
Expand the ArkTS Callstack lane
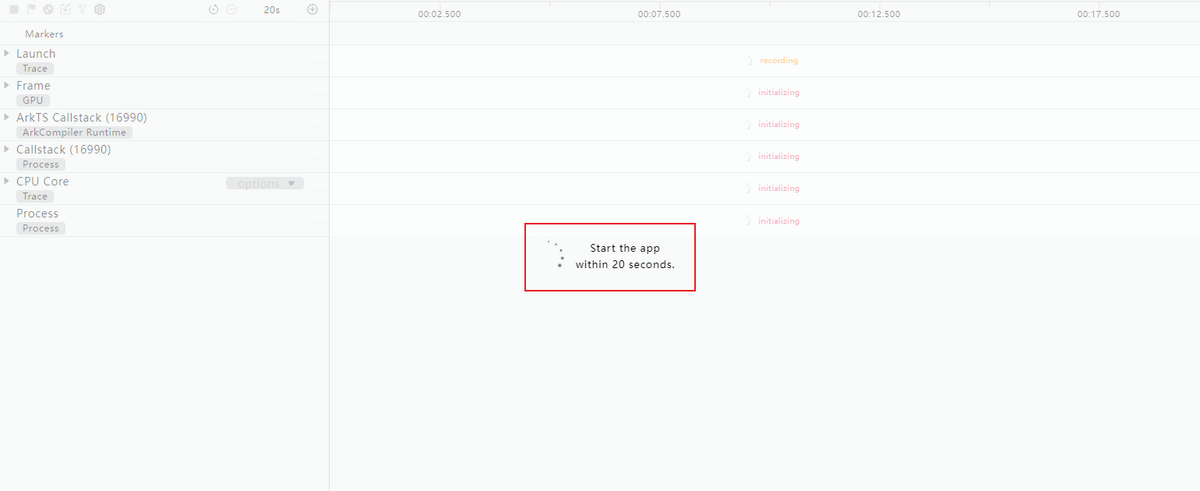tap(7, 117)
